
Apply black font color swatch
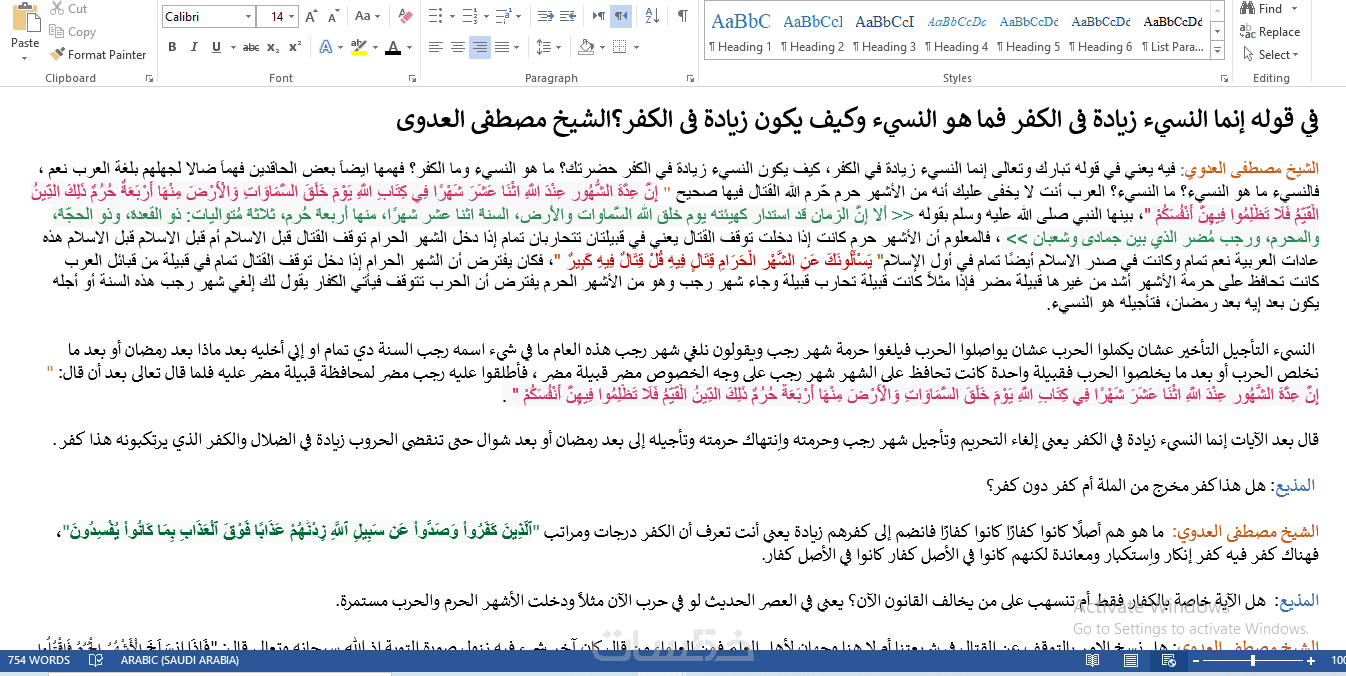point(393,47)
